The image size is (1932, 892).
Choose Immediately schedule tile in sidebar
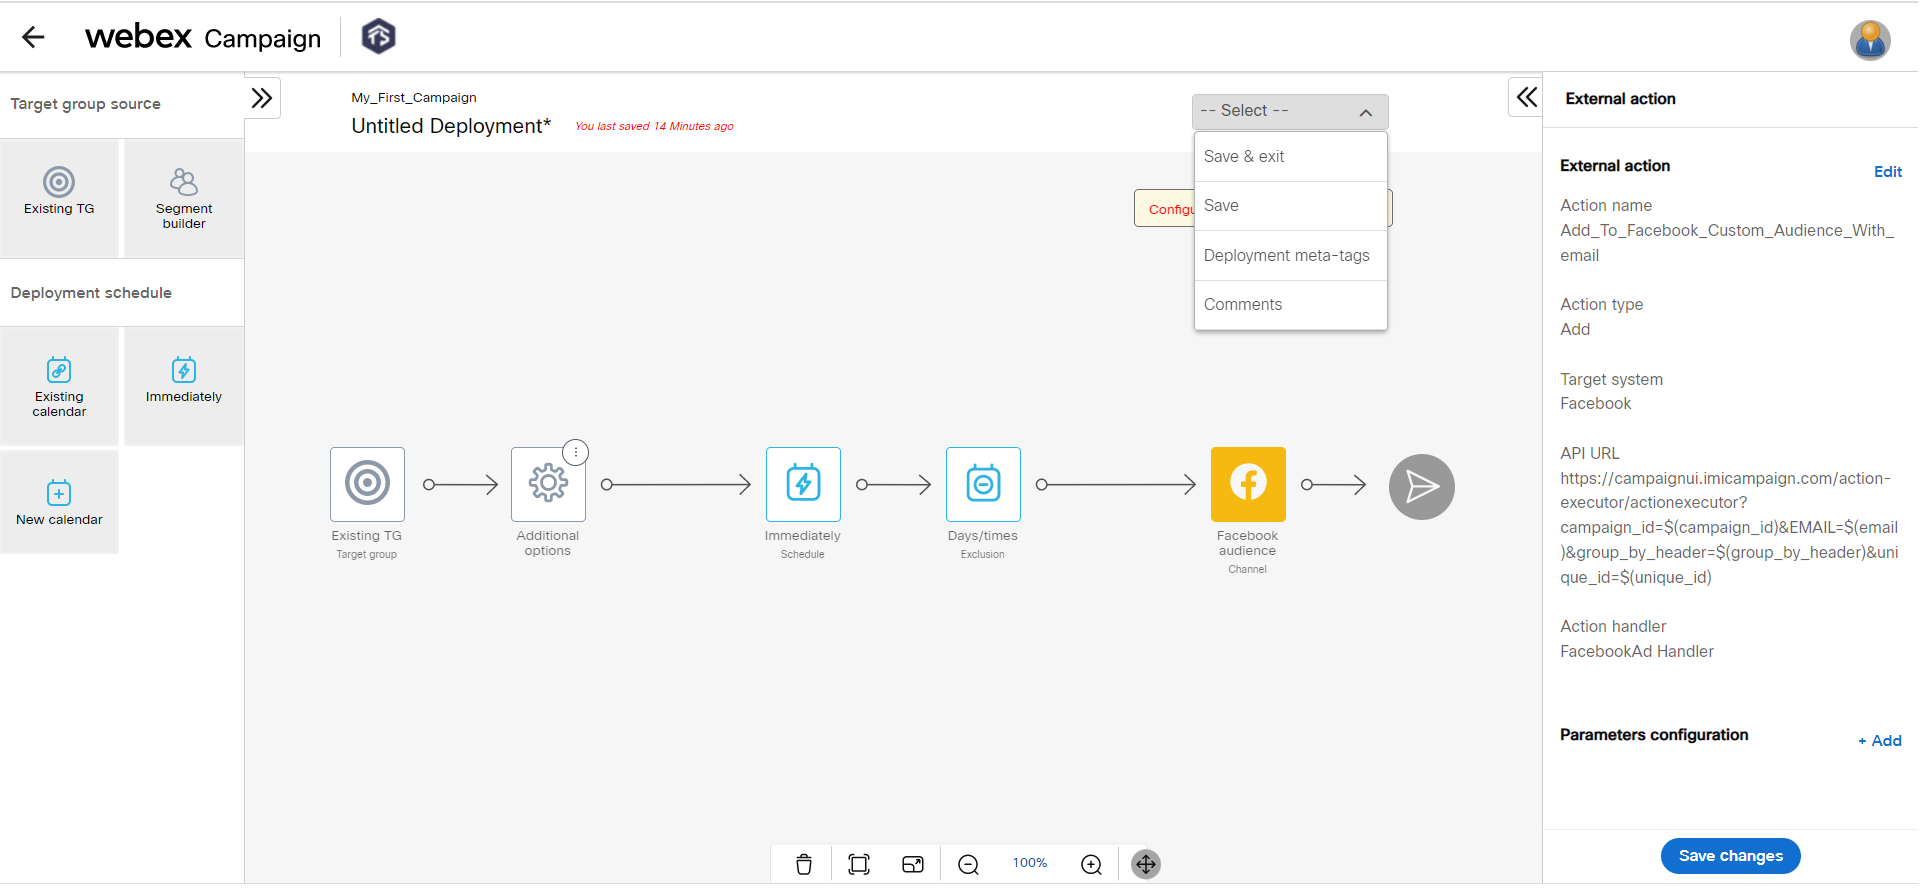point(184,386)
